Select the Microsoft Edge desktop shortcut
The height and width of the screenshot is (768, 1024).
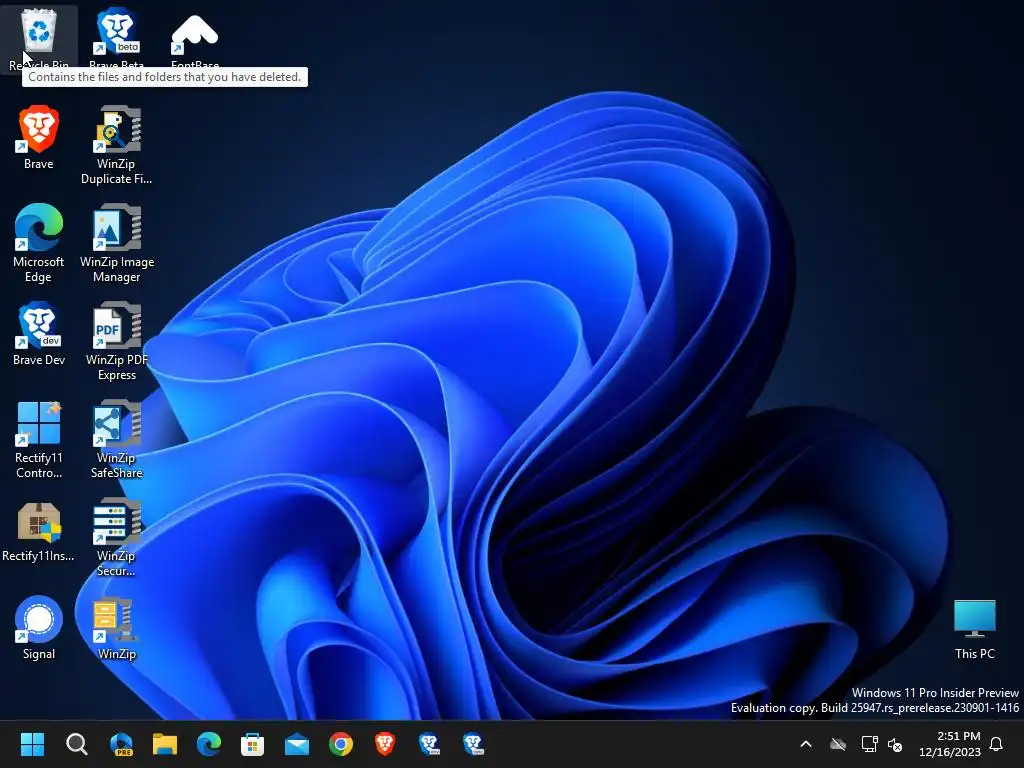[x=39, y=243]
